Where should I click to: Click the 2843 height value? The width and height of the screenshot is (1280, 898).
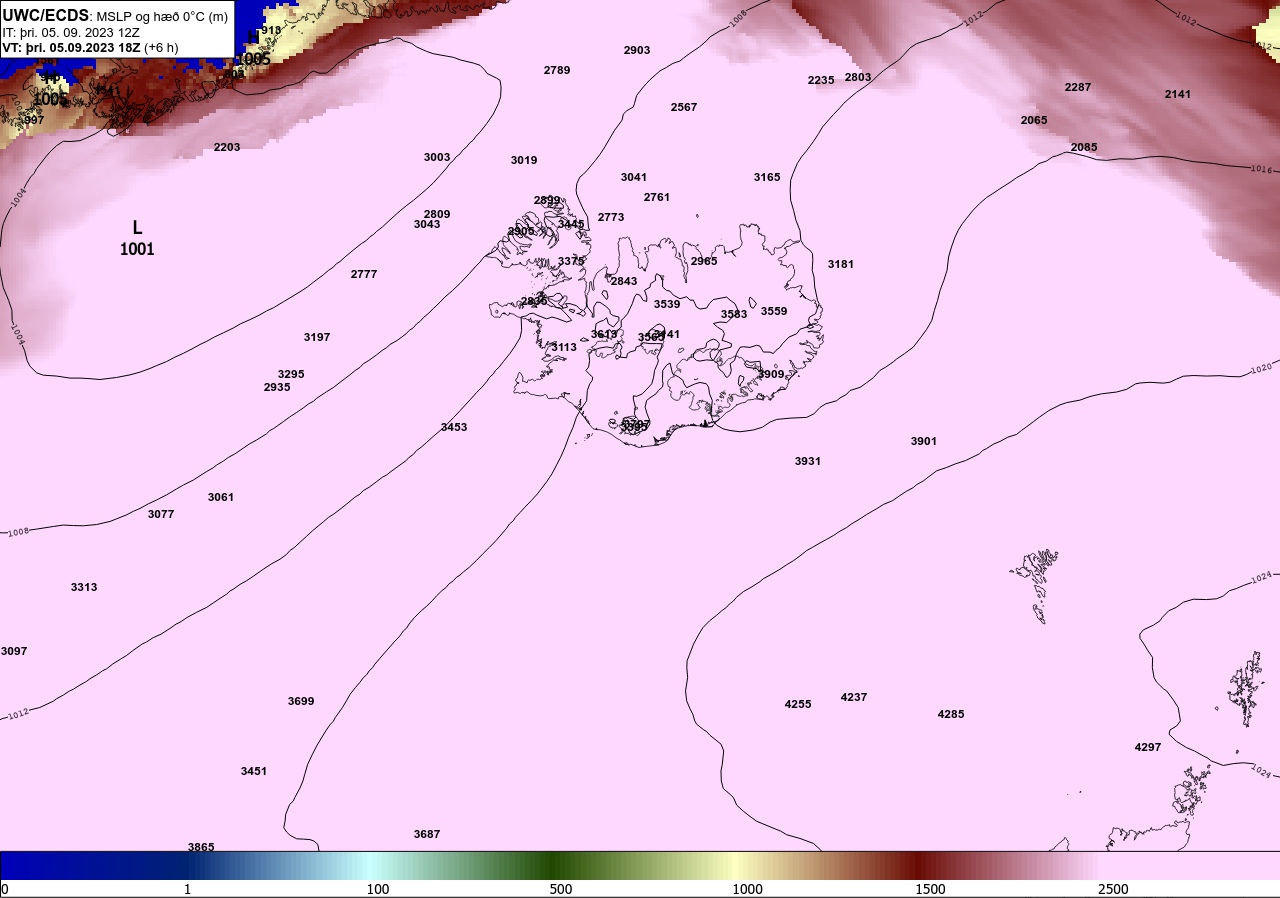click(x=624, y=281)
